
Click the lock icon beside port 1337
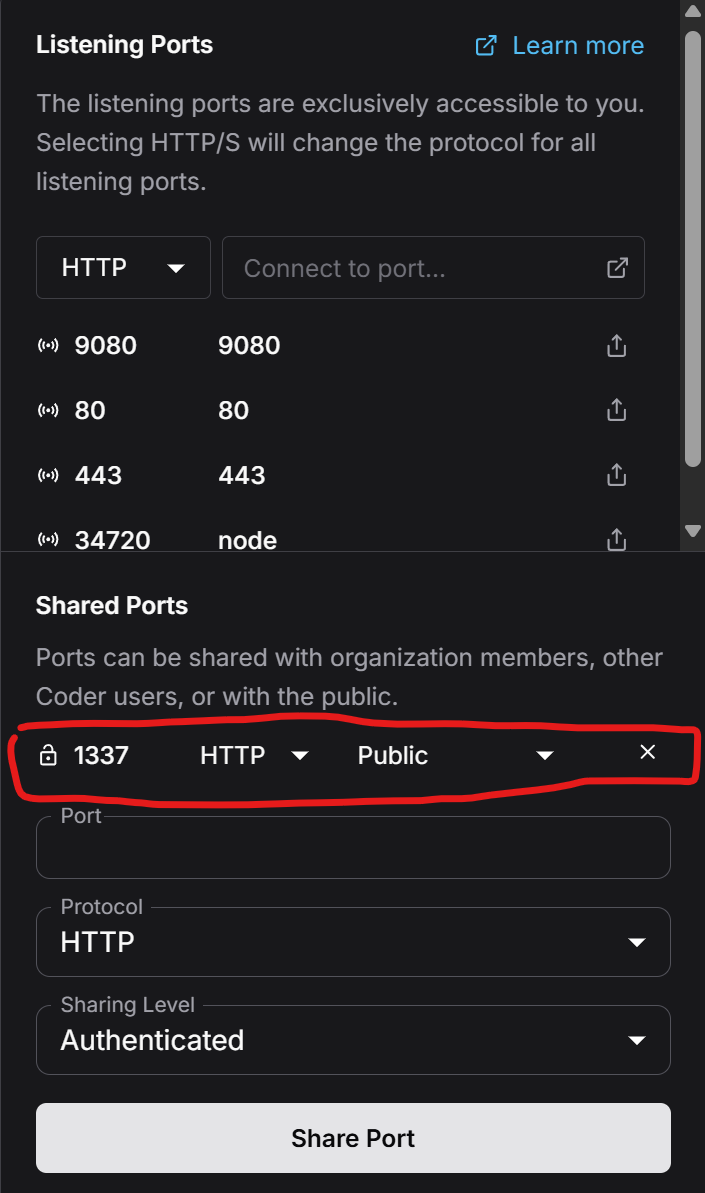pyautogui.click(x=47, y=755)
